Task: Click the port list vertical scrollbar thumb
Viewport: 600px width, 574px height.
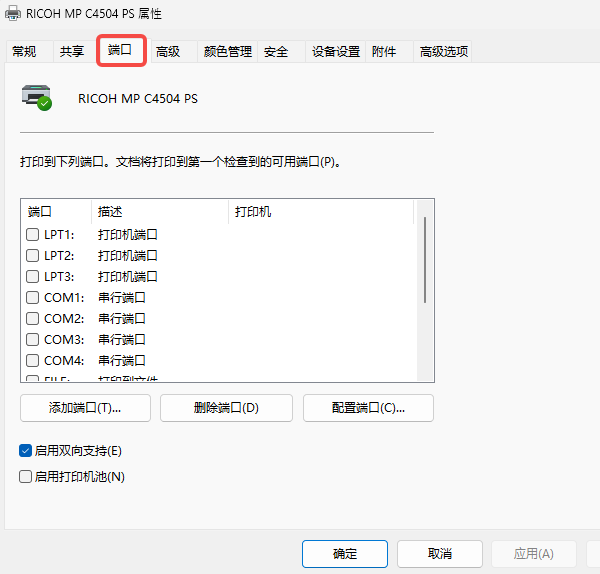Action: click(x=425, y=260)
